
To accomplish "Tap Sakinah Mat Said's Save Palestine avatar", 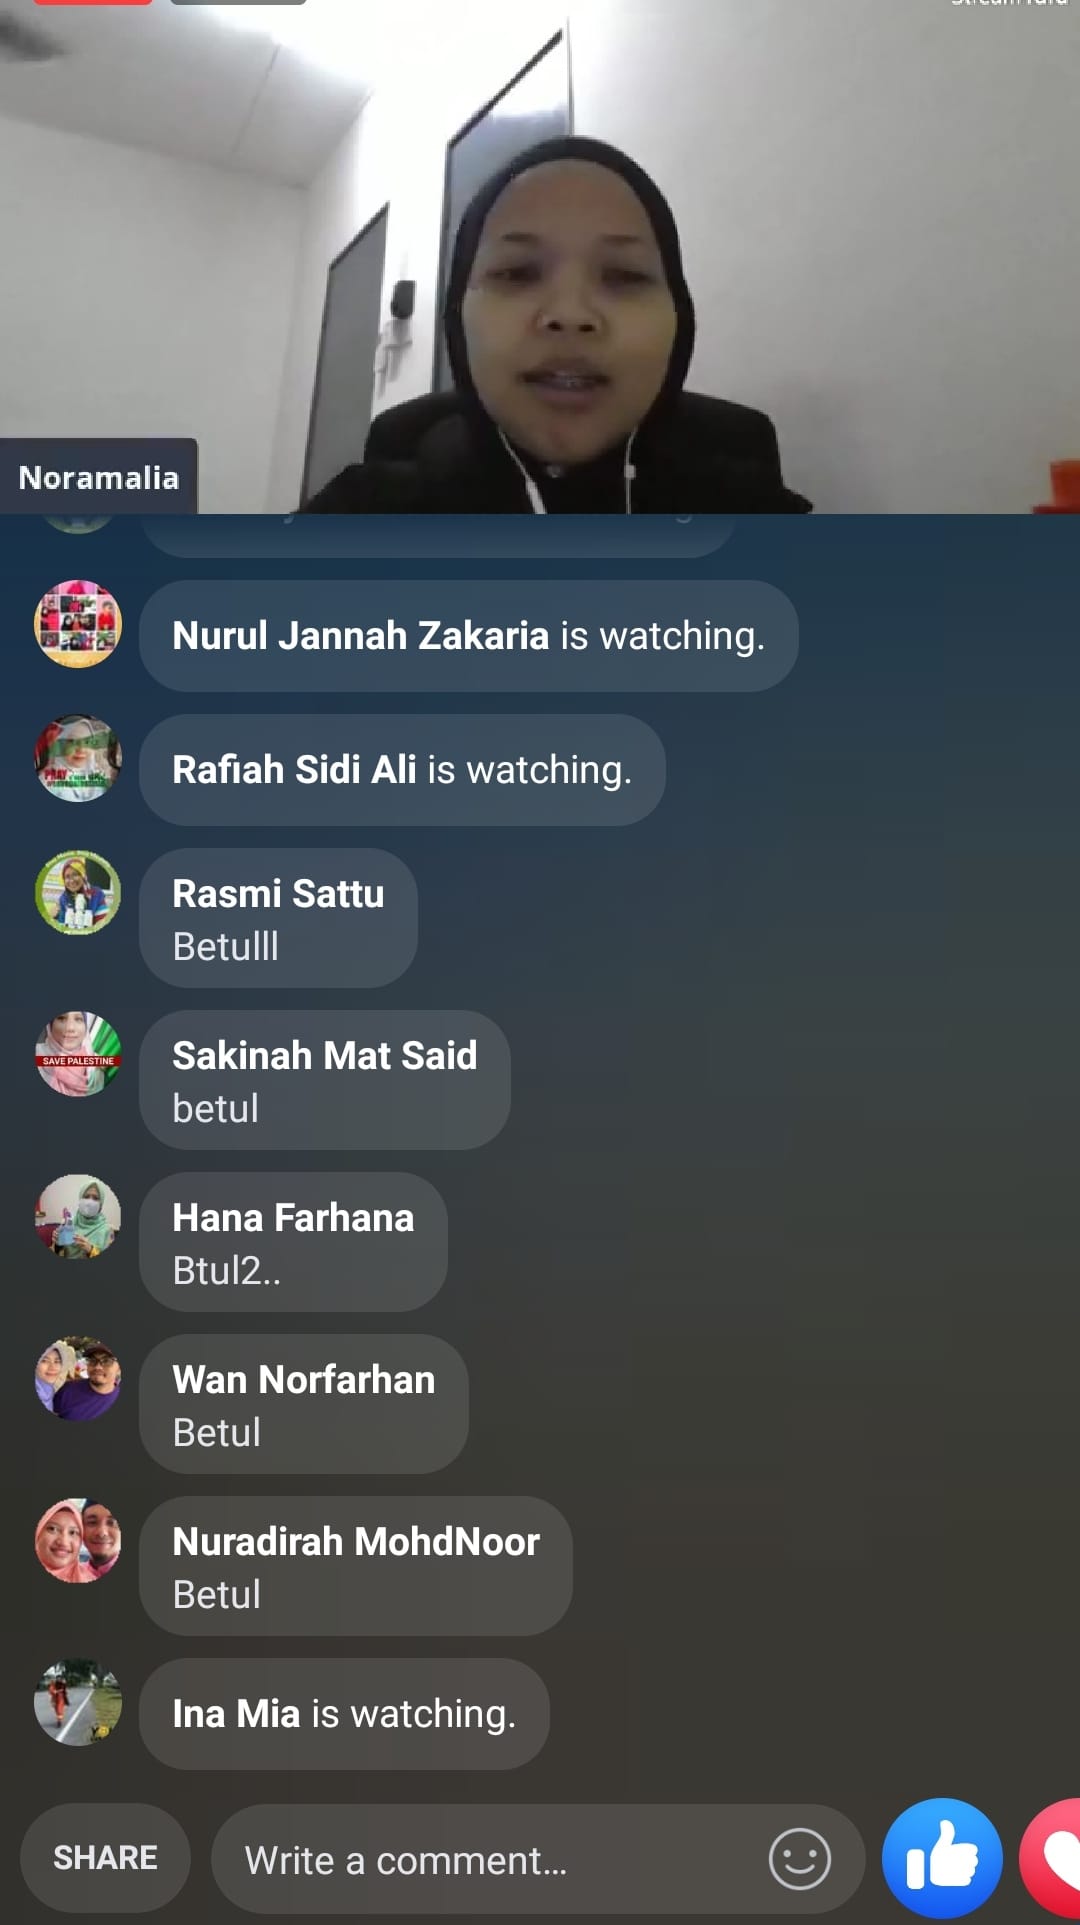I will tap(78, 1054).
